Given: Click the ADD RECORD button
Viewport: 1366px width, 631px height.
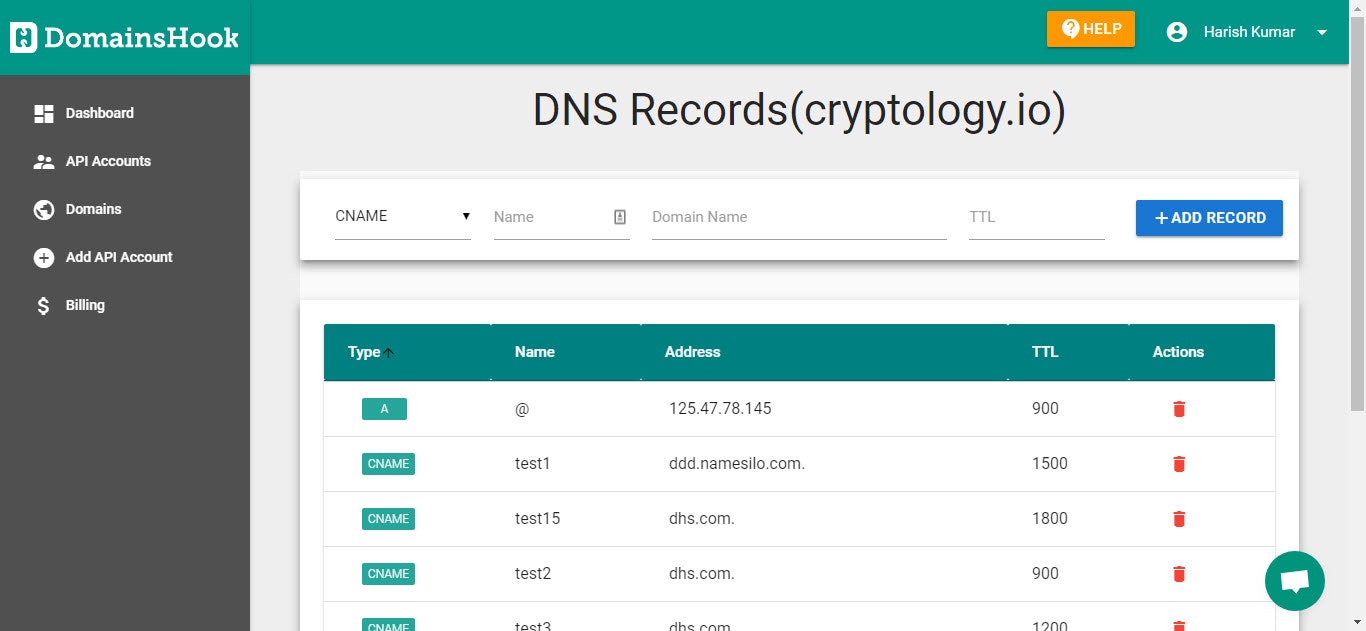Looking at the screenshot, I should (1209, 218).
